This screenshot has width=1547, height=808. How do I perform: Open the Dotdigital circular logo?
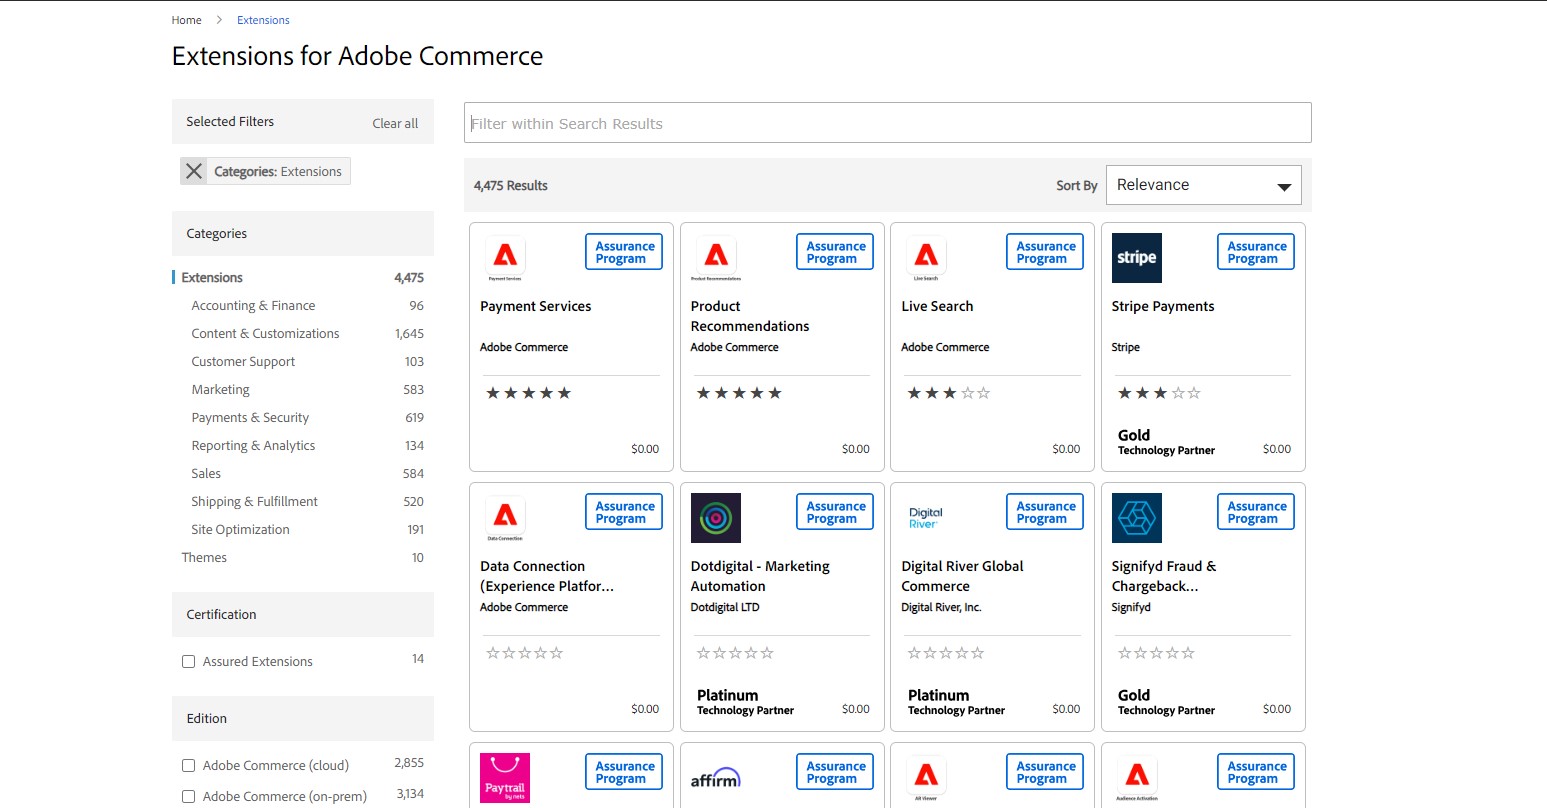click(716, 518)
